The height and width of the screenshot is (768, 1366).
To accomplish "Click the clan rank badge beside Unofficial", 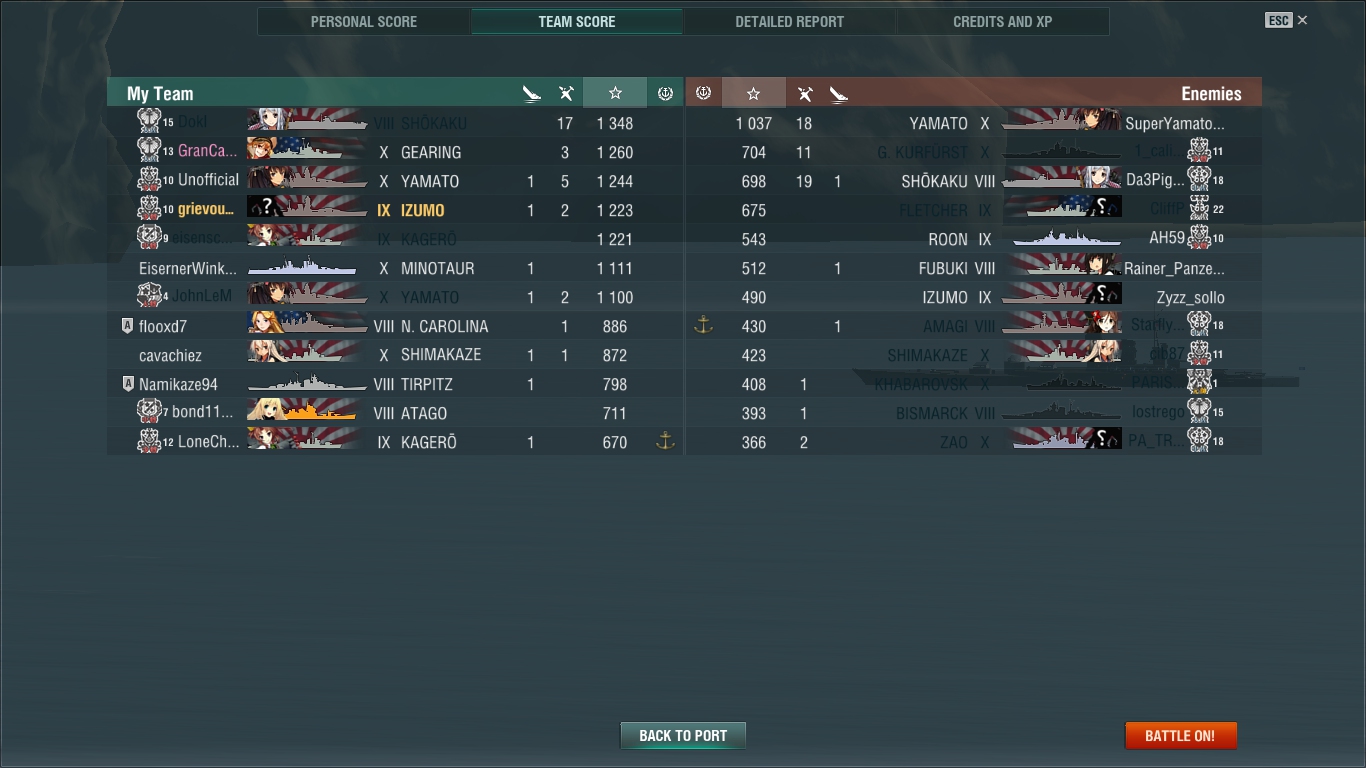I will pos(149,180).
